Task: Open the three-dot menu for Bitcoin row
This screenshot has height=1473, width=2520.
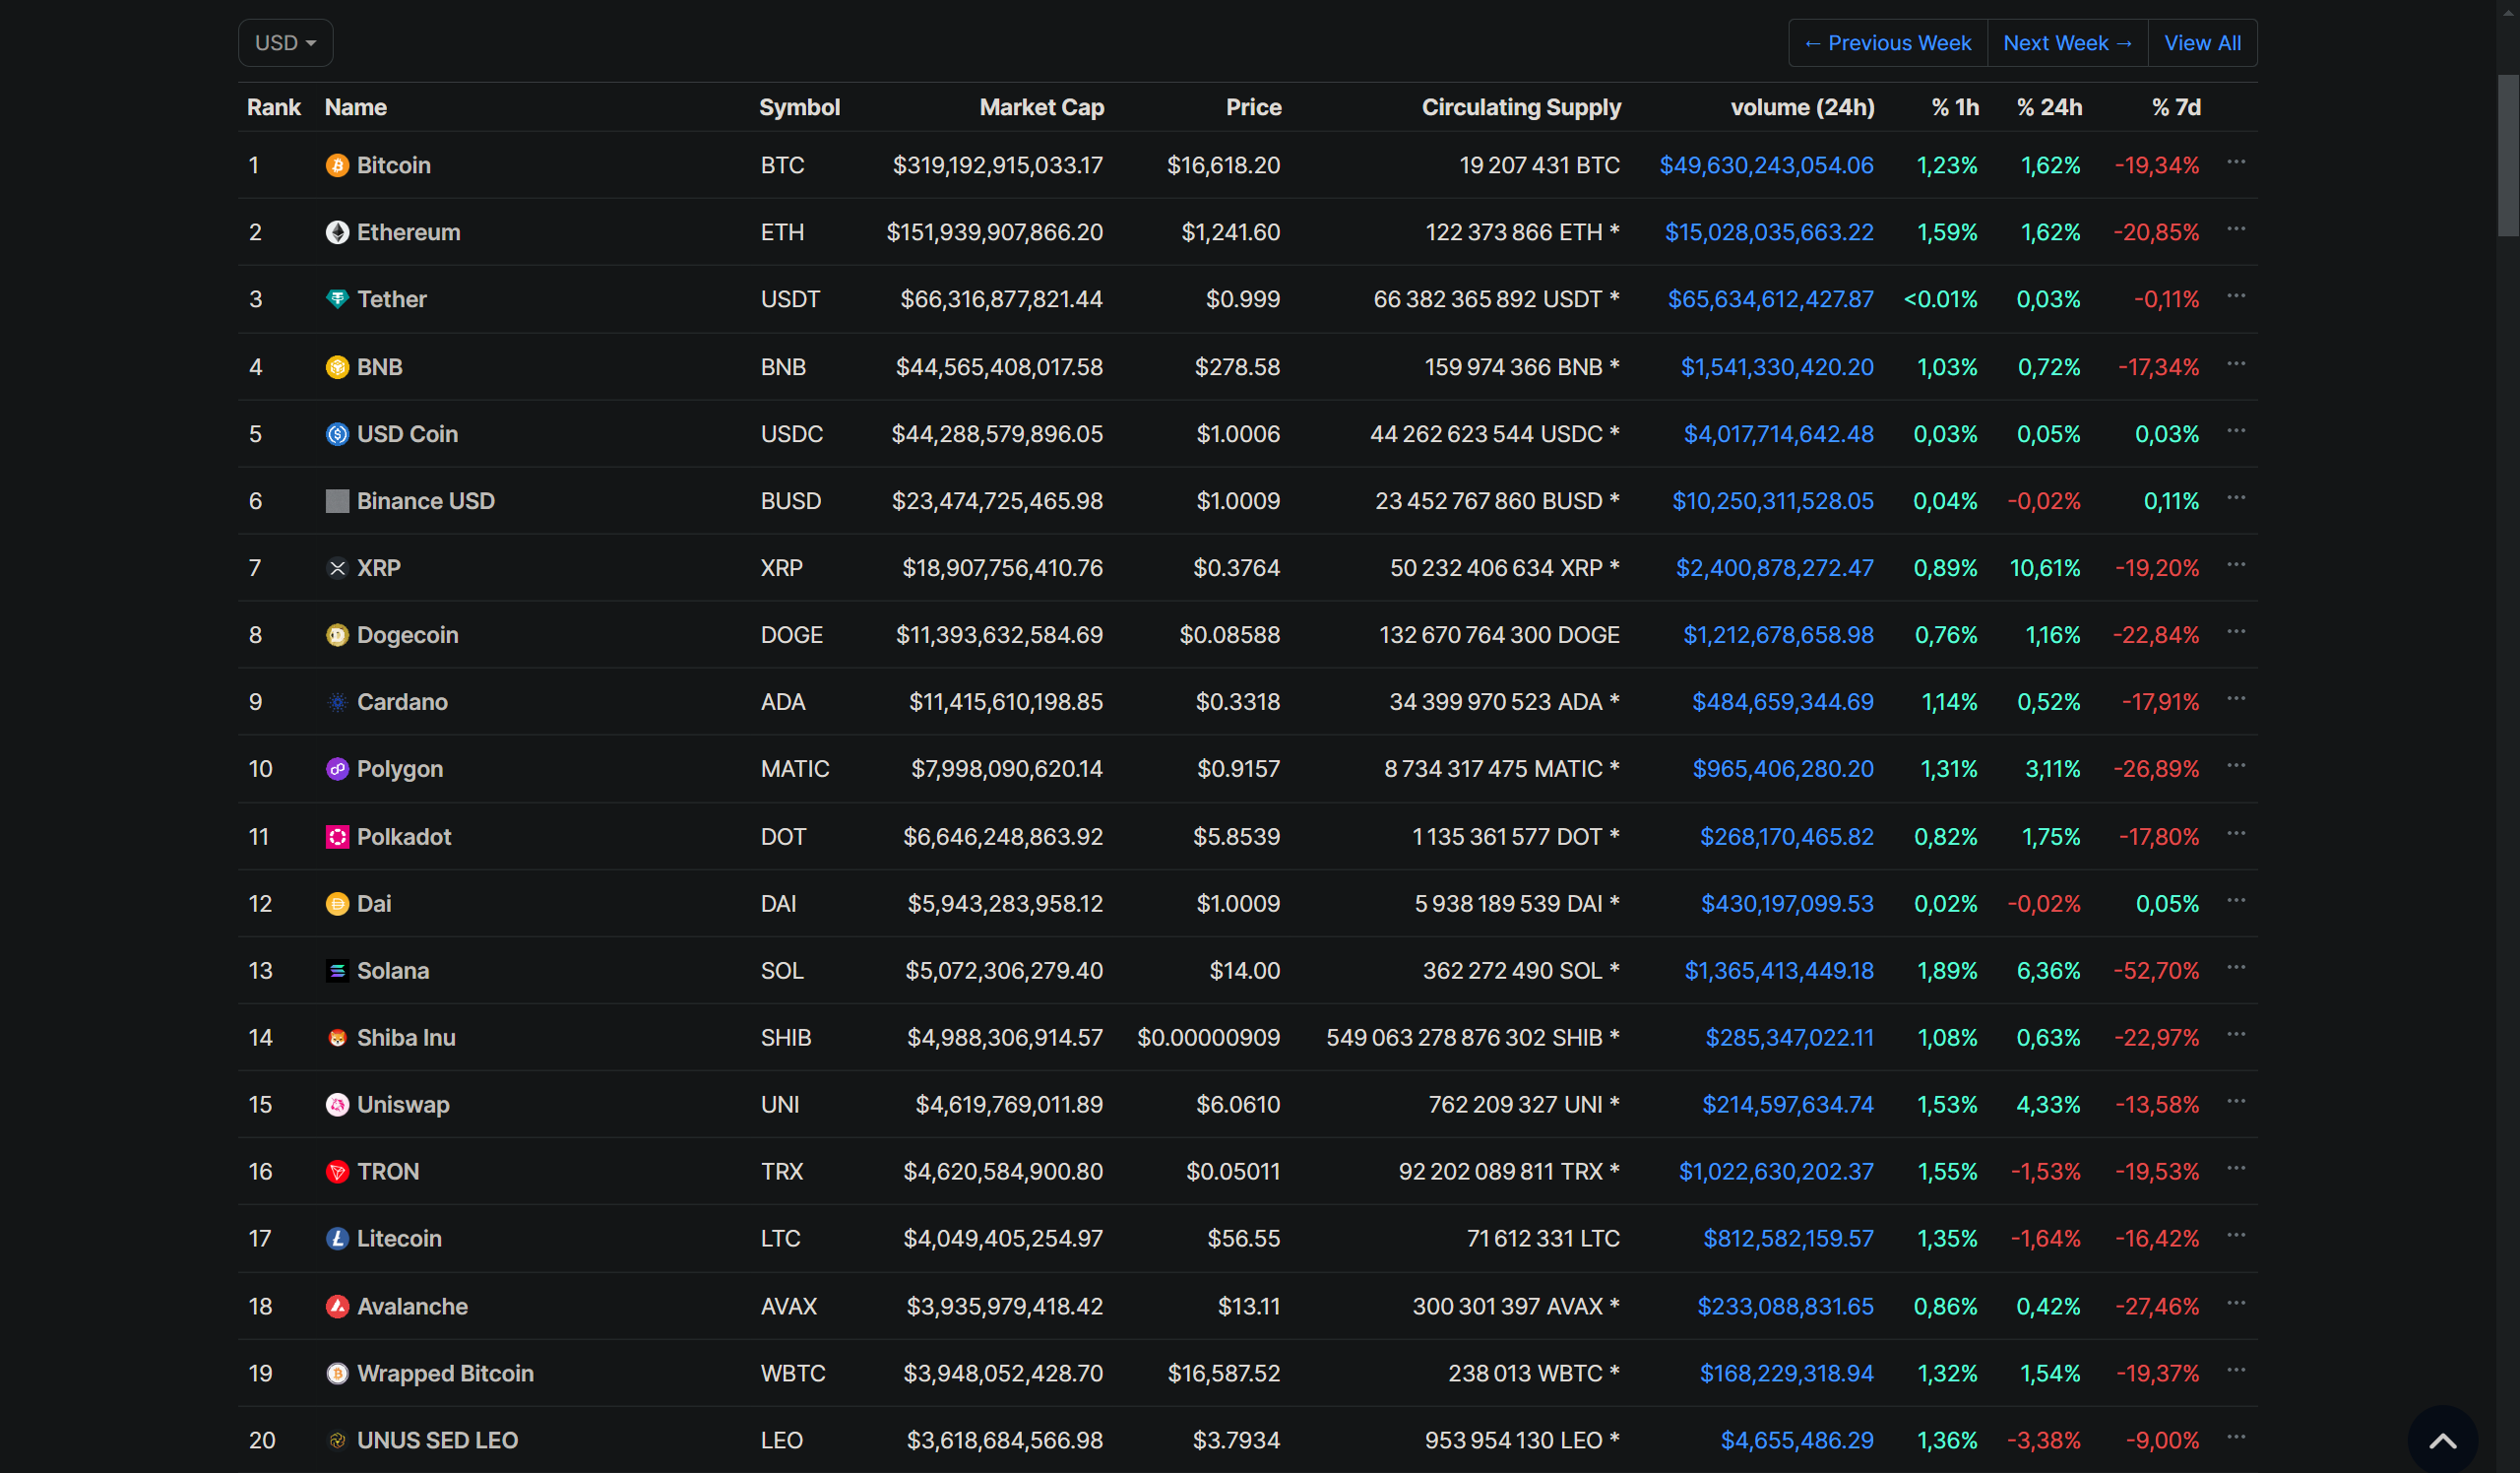Action: [2236, 162]
